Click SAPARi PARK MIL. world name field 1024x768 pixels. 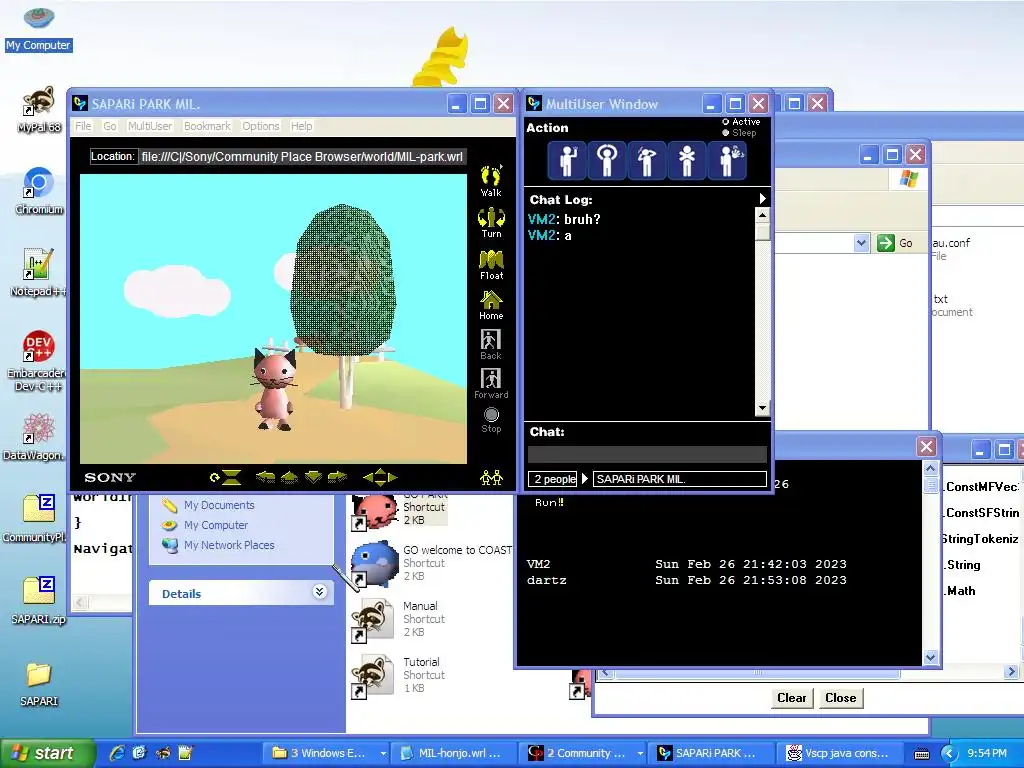coord(680,479)
